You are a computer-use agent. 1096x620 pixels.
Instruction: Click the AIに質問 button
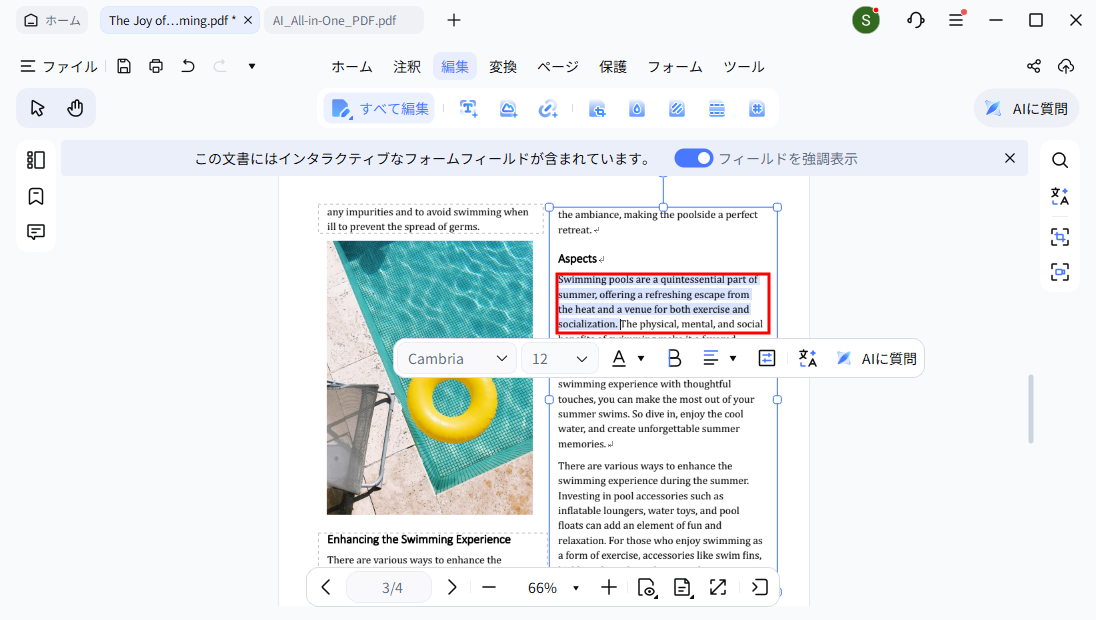click(x=1026, y=107)
